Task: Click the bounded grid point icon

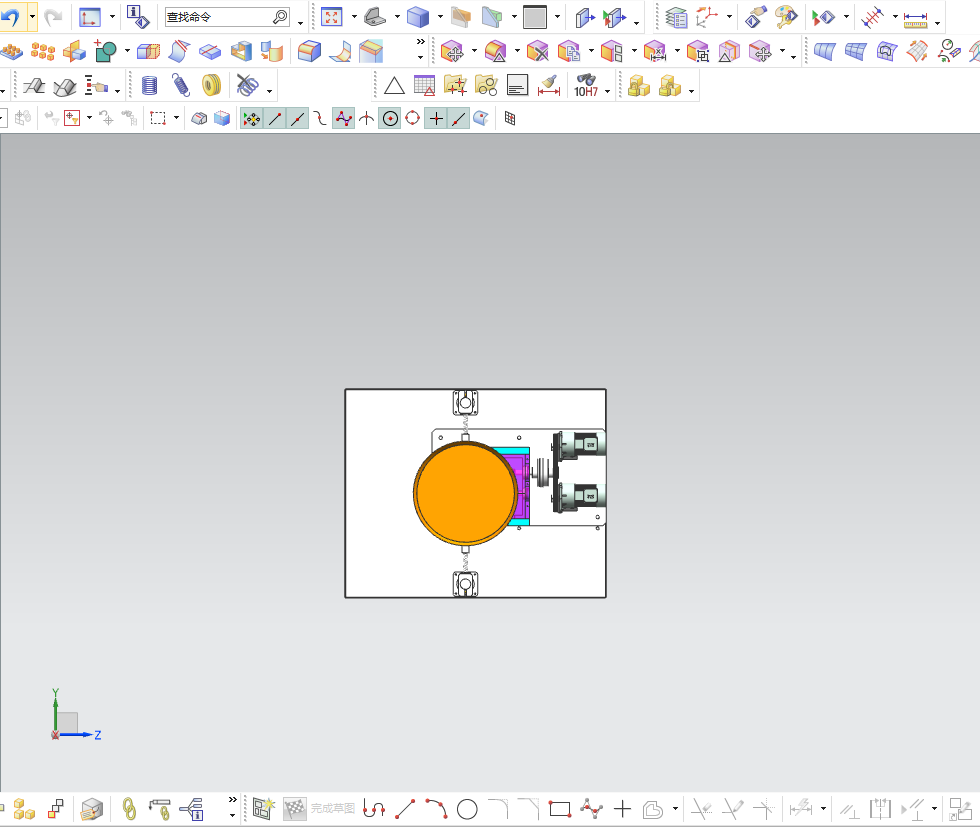Action: [510, 118]
